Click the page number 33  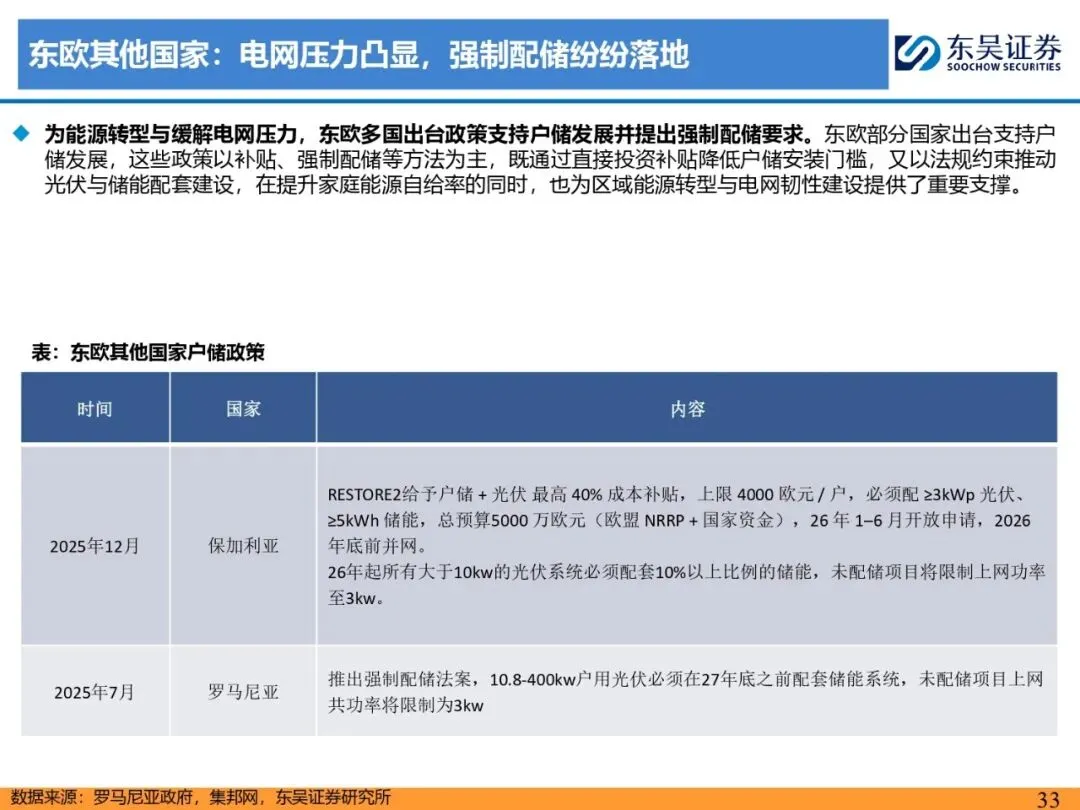pyautogui.click(x=1048, y=798)
